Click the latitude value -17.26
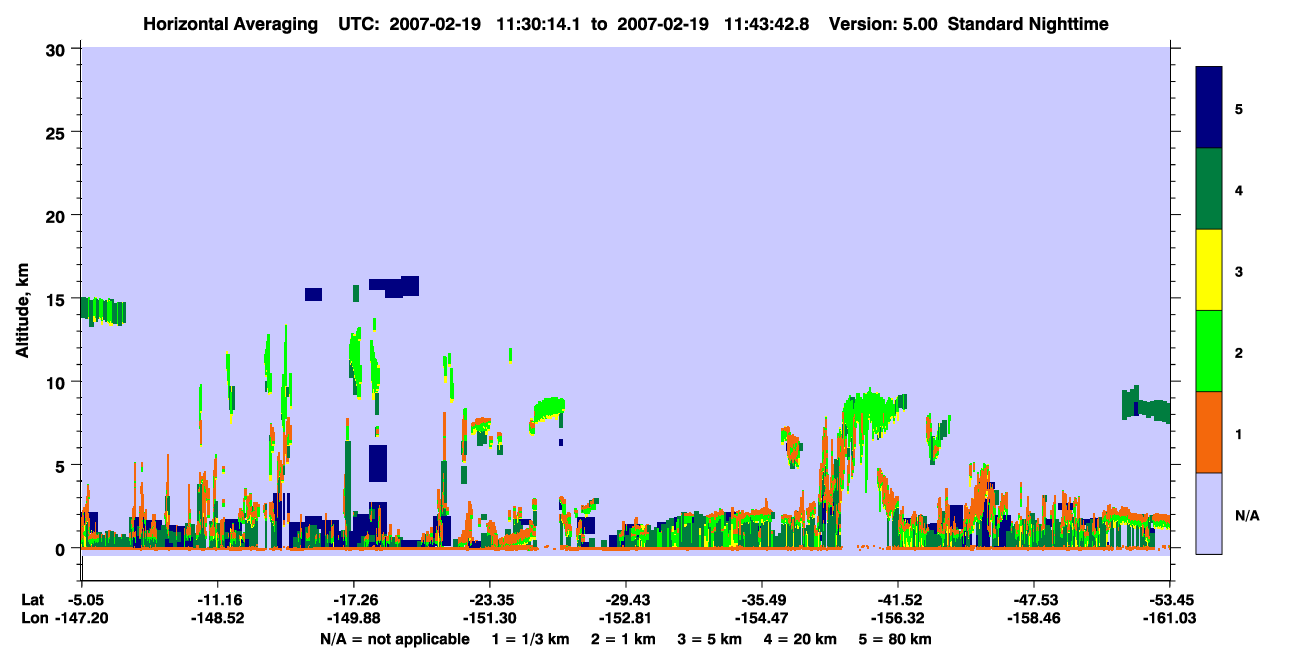1300x667 pixels. (x=354, y=600)
